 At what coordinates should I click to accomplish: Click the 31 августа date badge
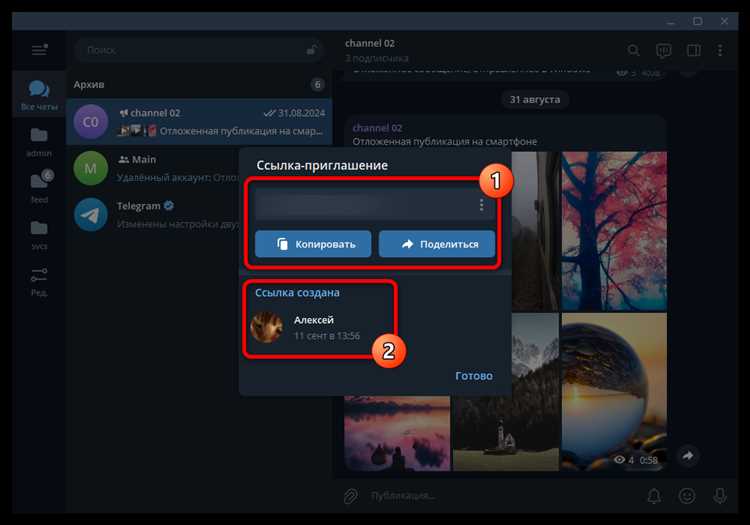click(x=534, y=99)
